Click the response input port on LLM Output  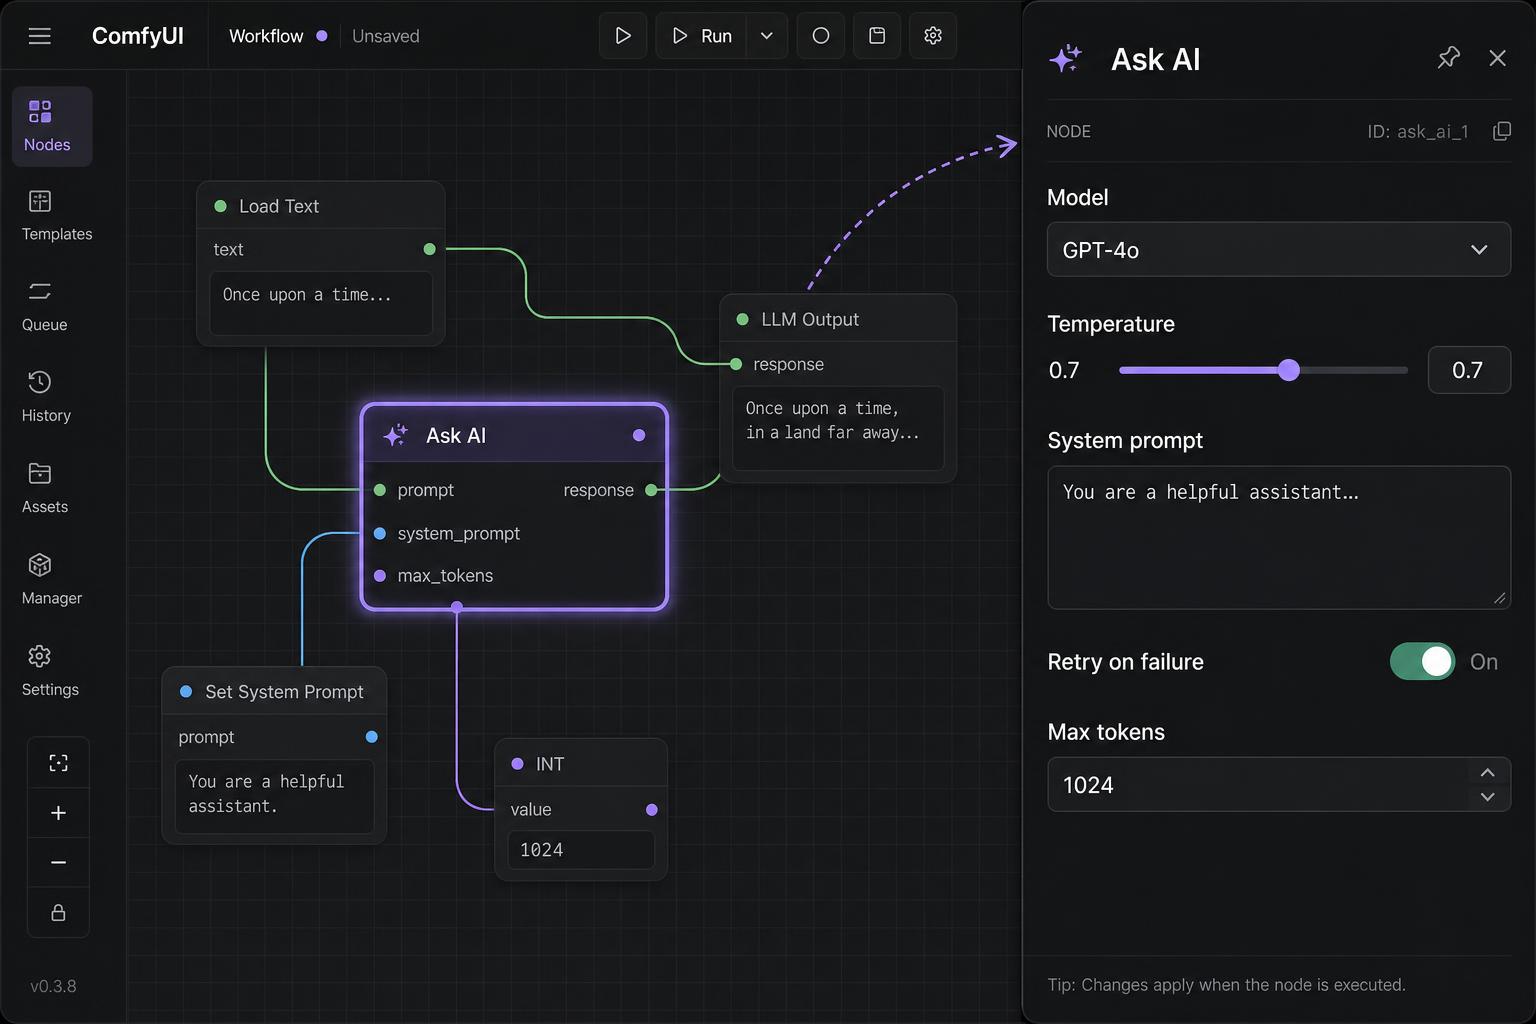736,364
